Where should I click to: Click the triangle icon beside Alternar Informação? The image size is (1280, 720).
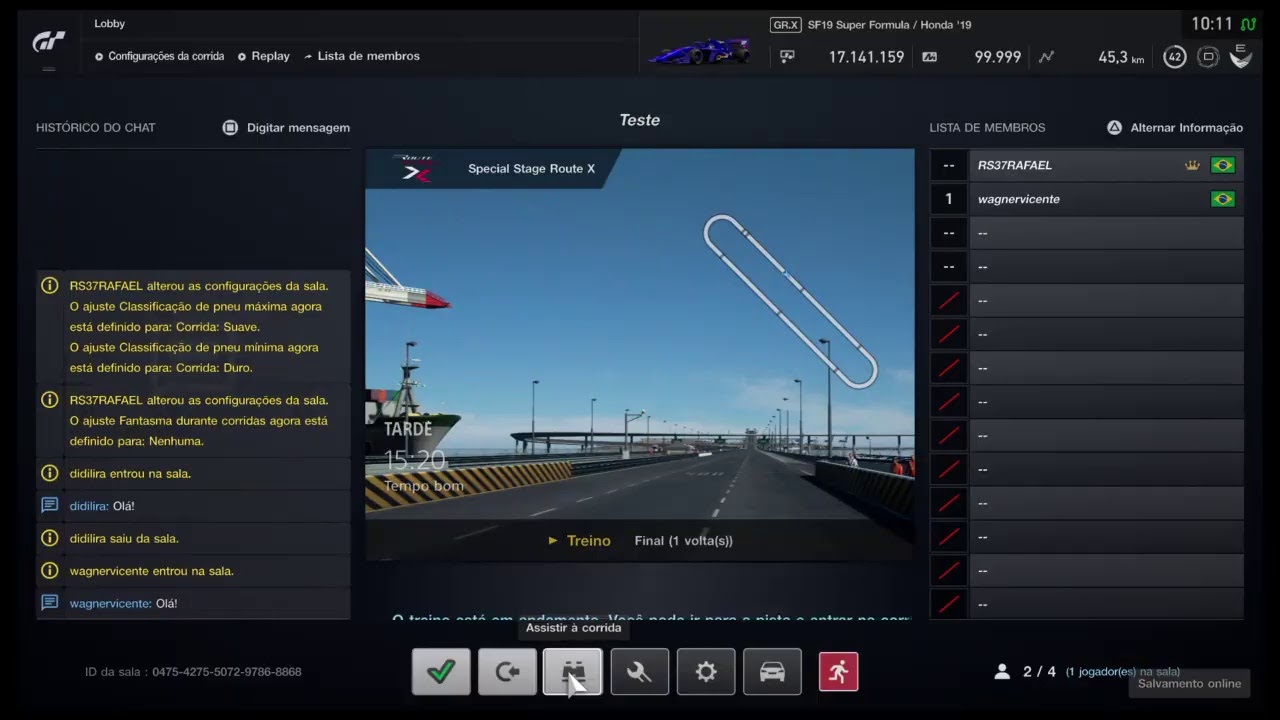click(1114, 128)
